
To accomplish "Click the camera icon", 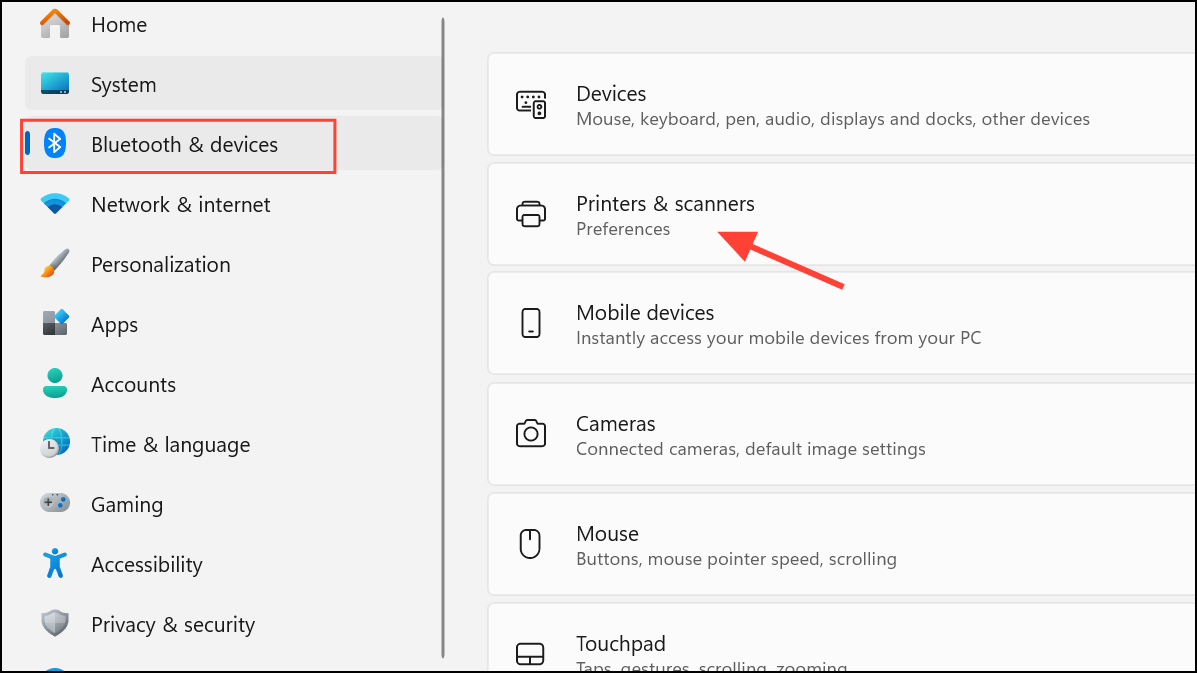I will pyautogui.click(x=530, y=434).
